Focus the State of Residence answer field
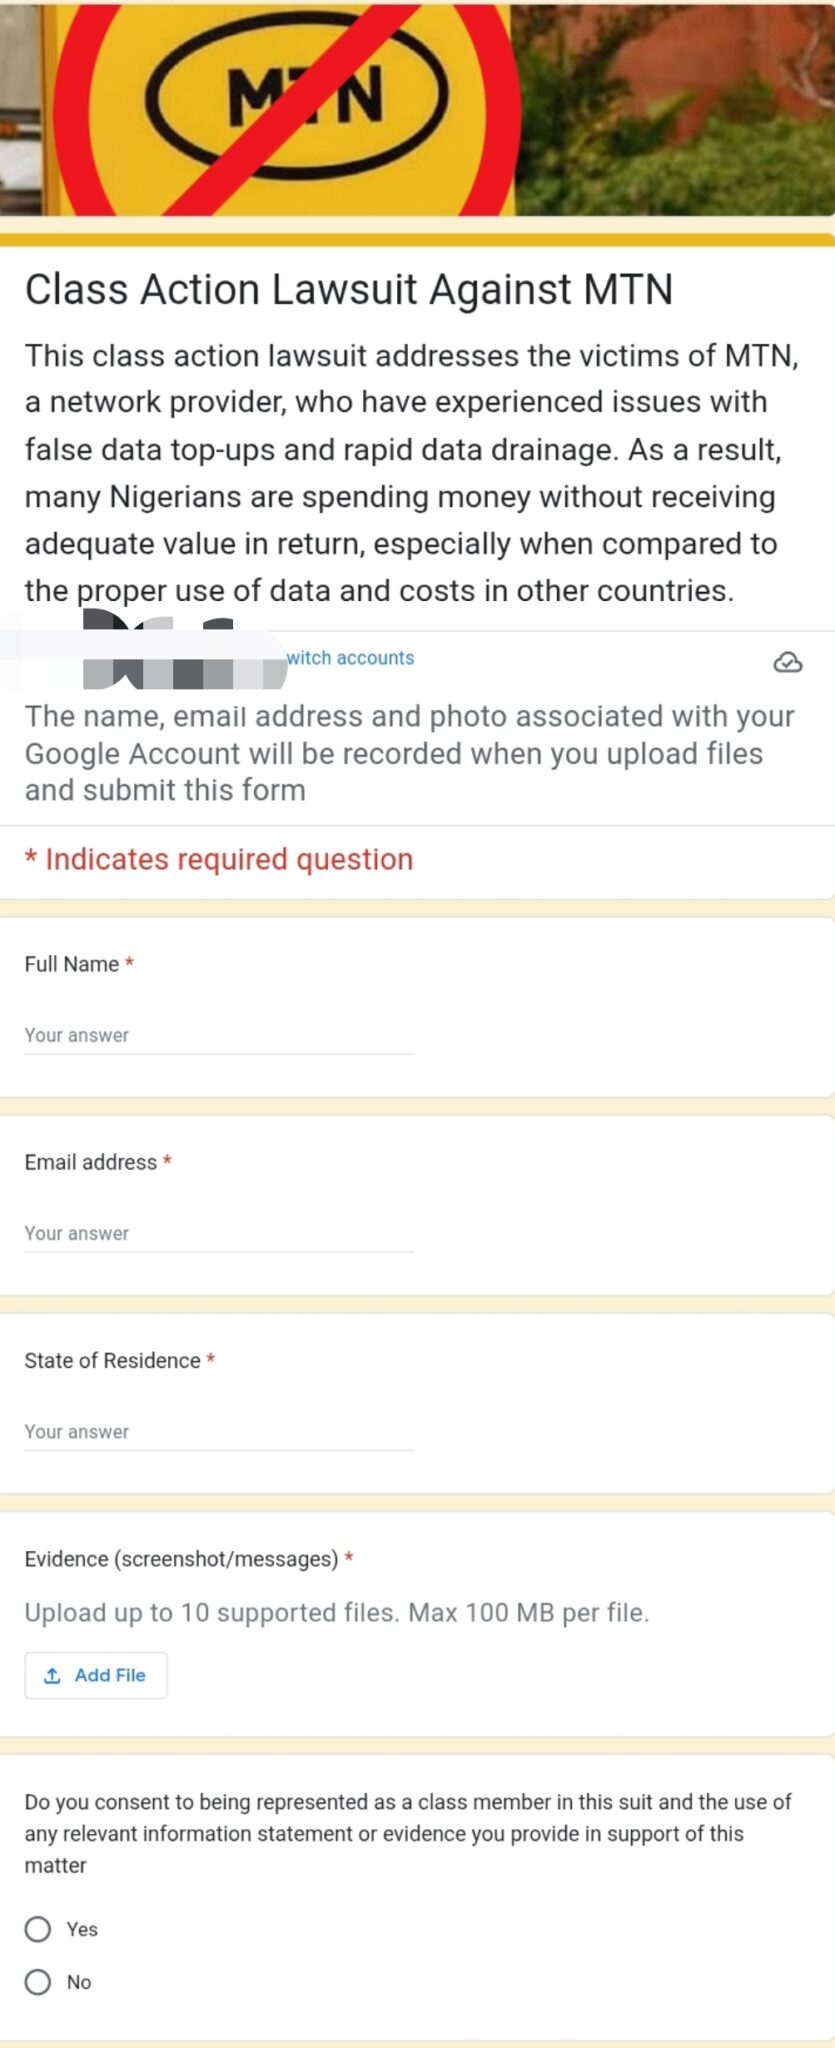835x2048 pixels. [218, 1432]
